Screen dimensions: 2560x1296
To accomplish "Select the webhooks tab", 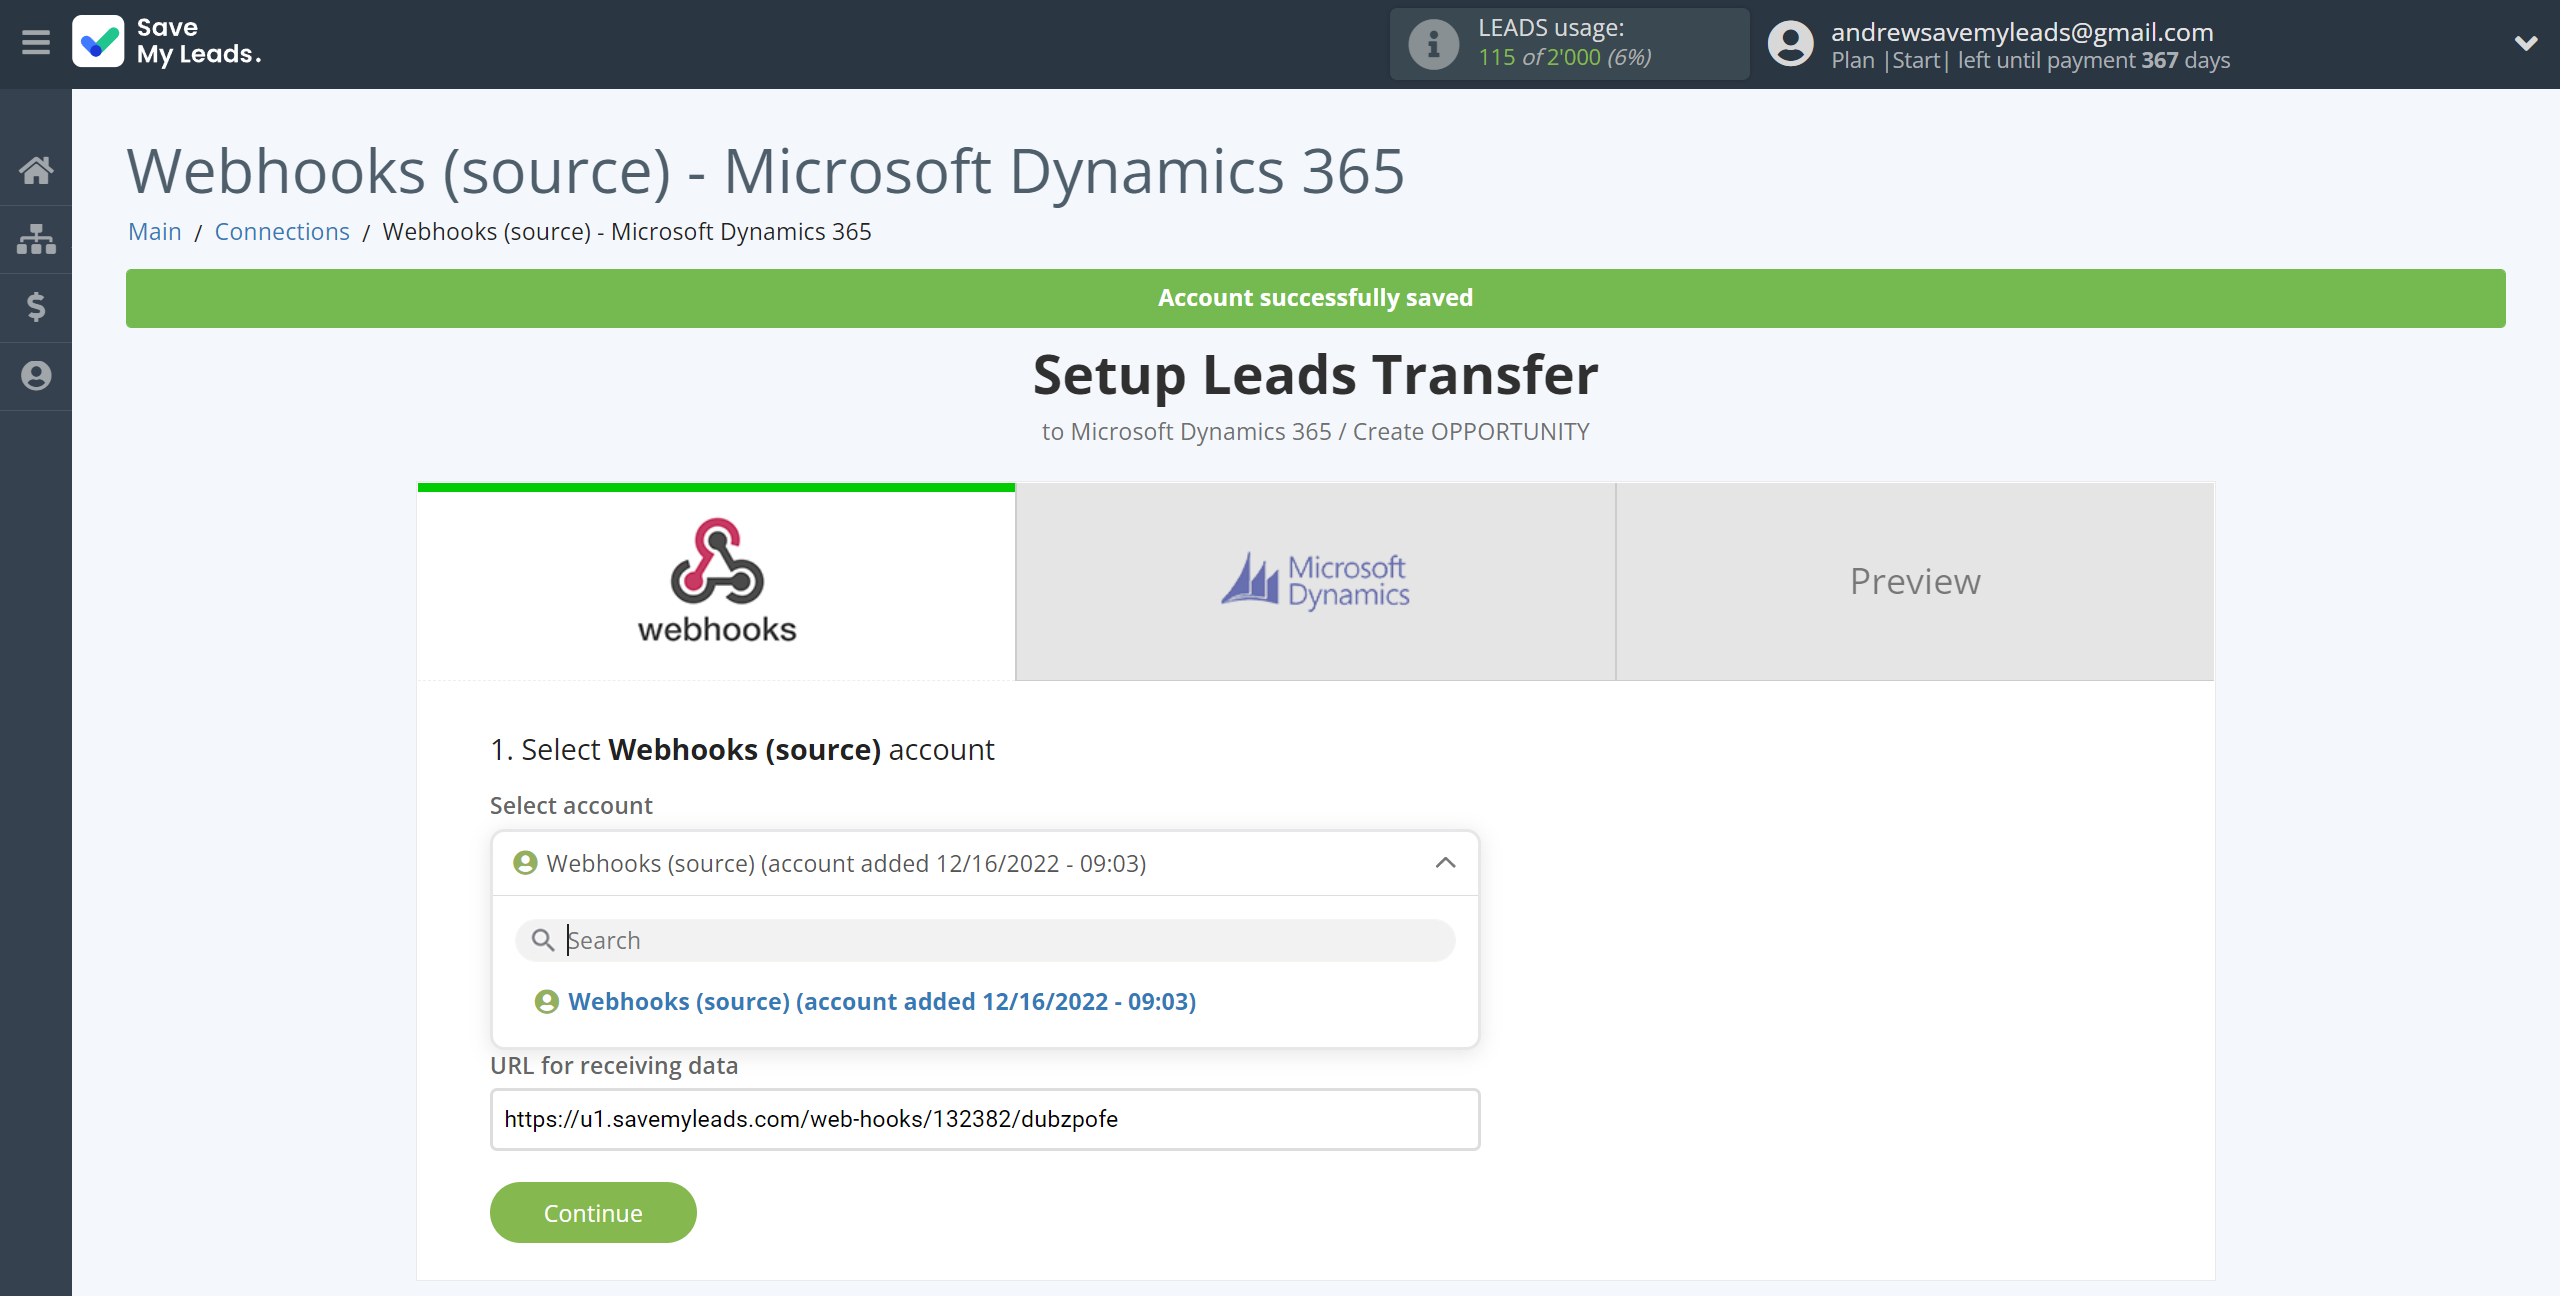I will [716, 582].
